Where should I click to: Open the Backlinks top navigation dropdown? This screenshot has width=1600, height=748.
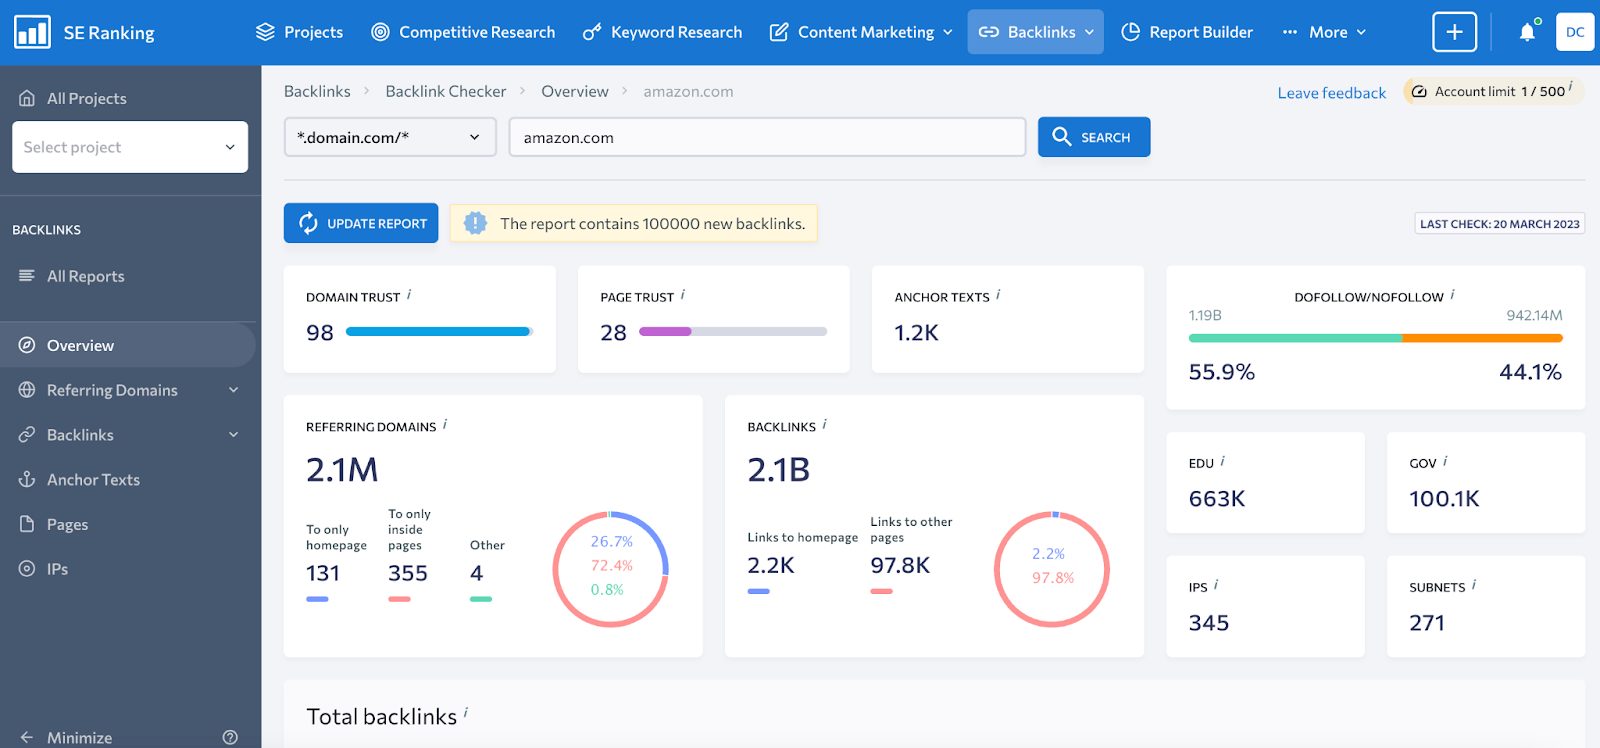1036,32
